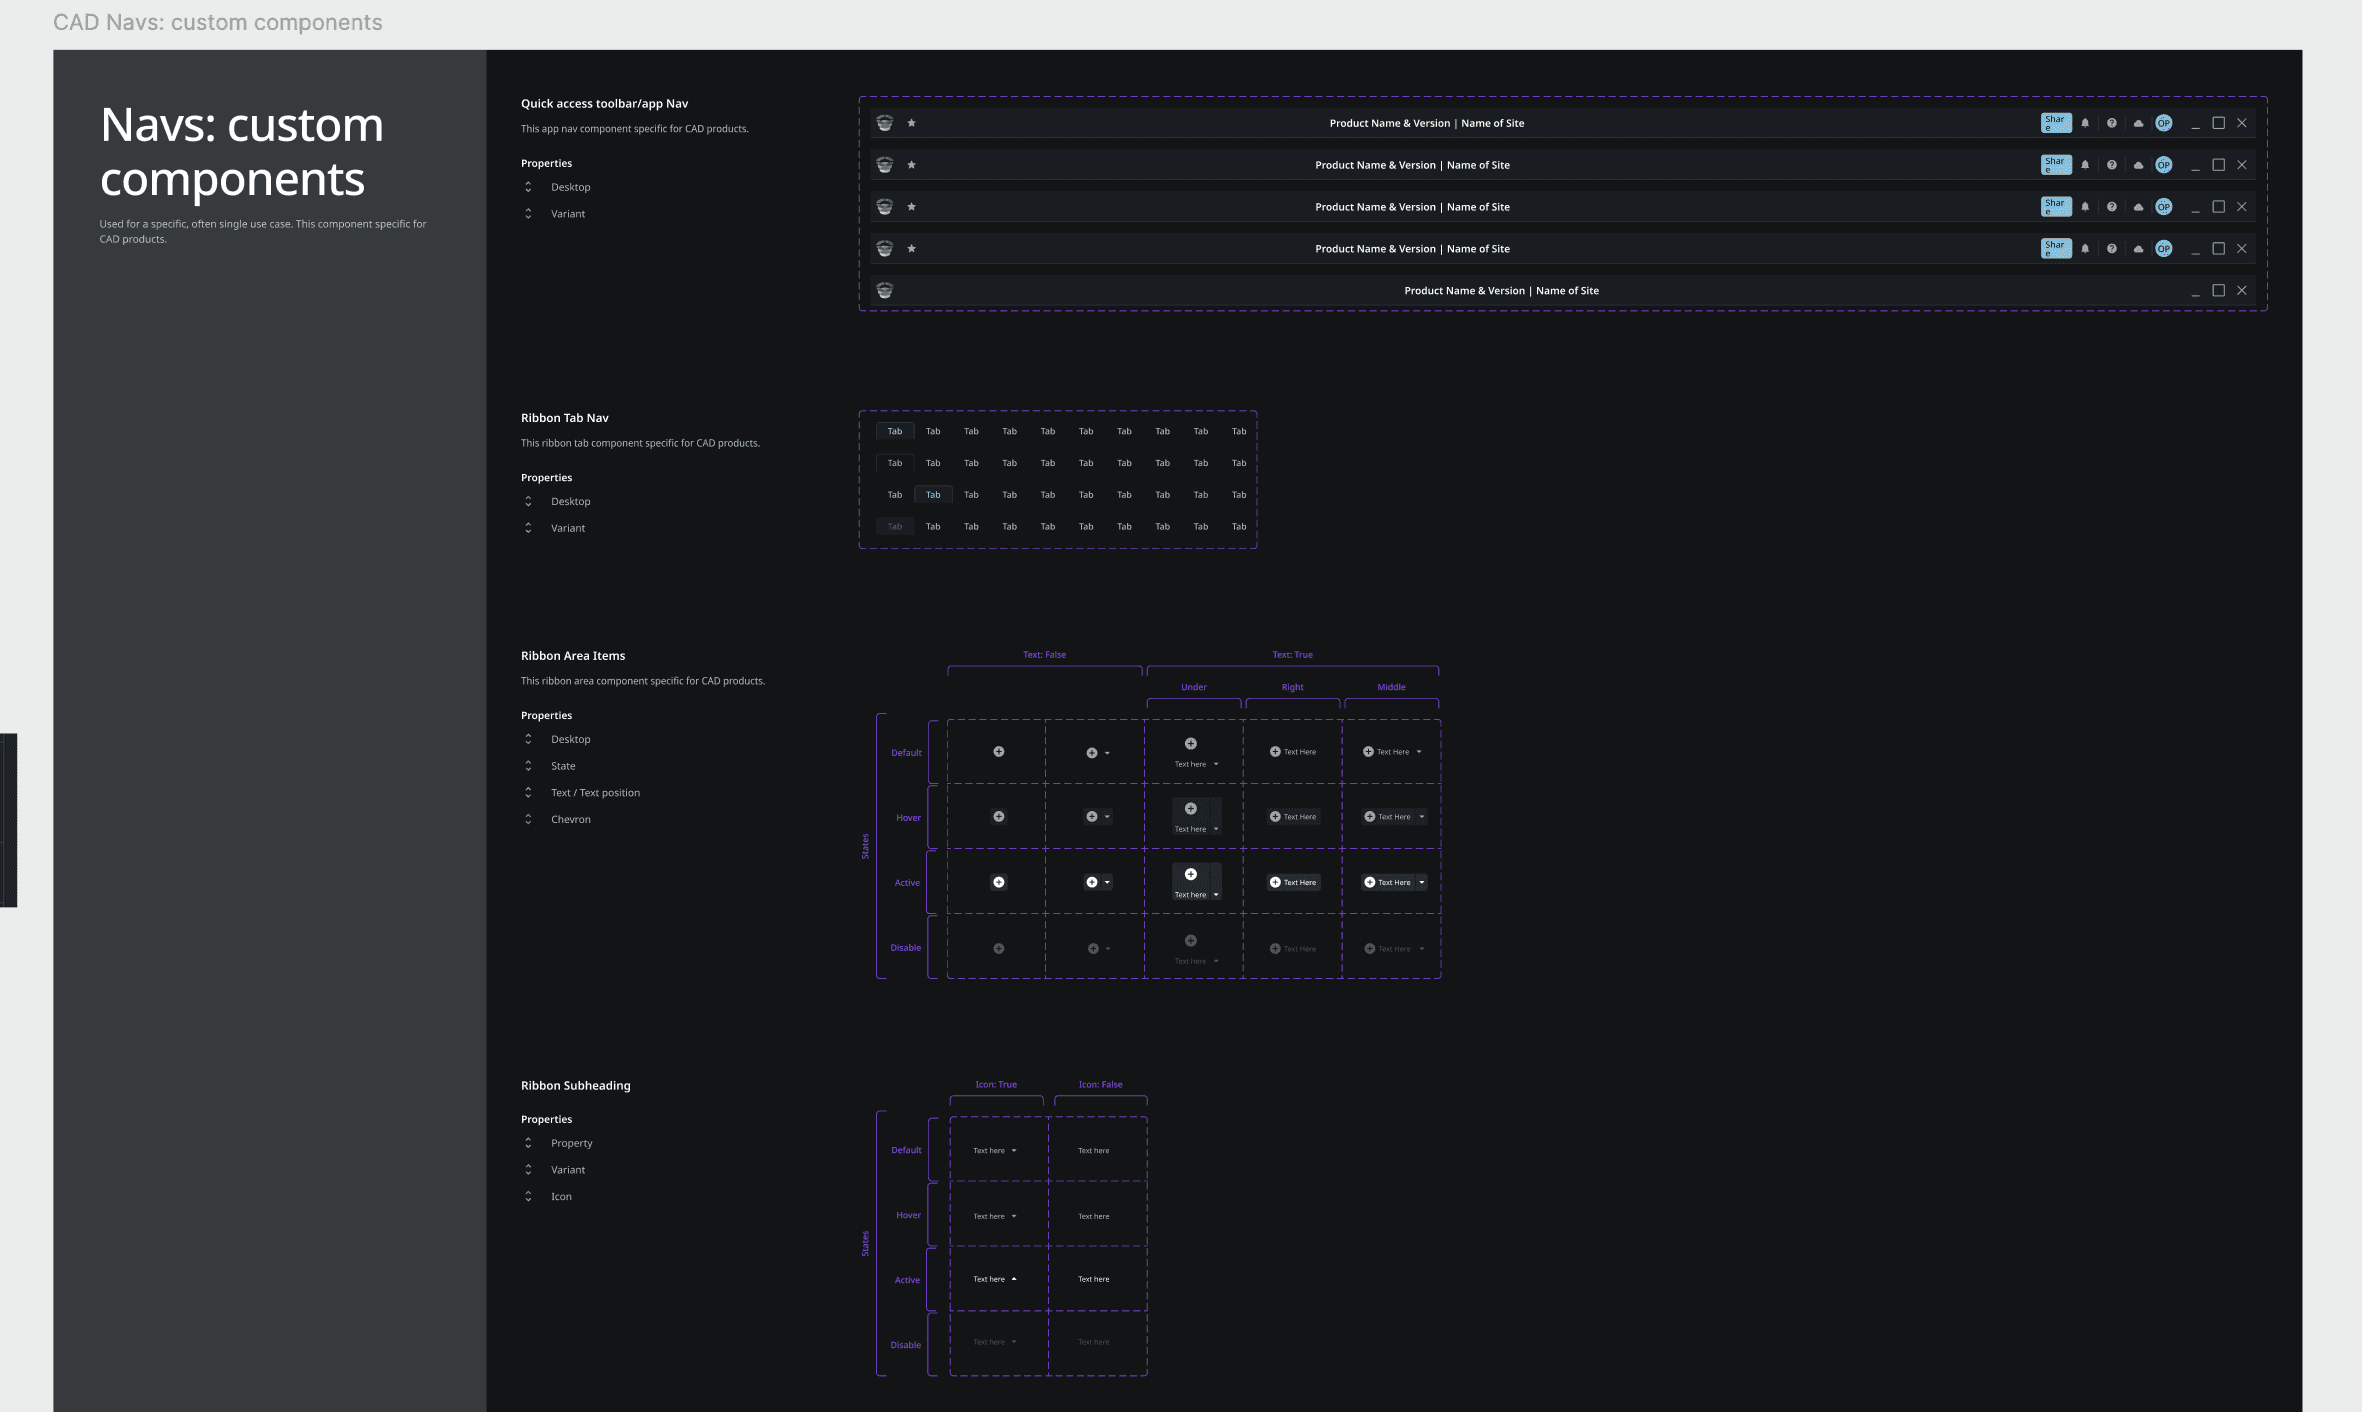This screenshot has width=2362, height=1412.
Task: Click the OP avatar in fourth app nav row
Action: pos(2164,249)
